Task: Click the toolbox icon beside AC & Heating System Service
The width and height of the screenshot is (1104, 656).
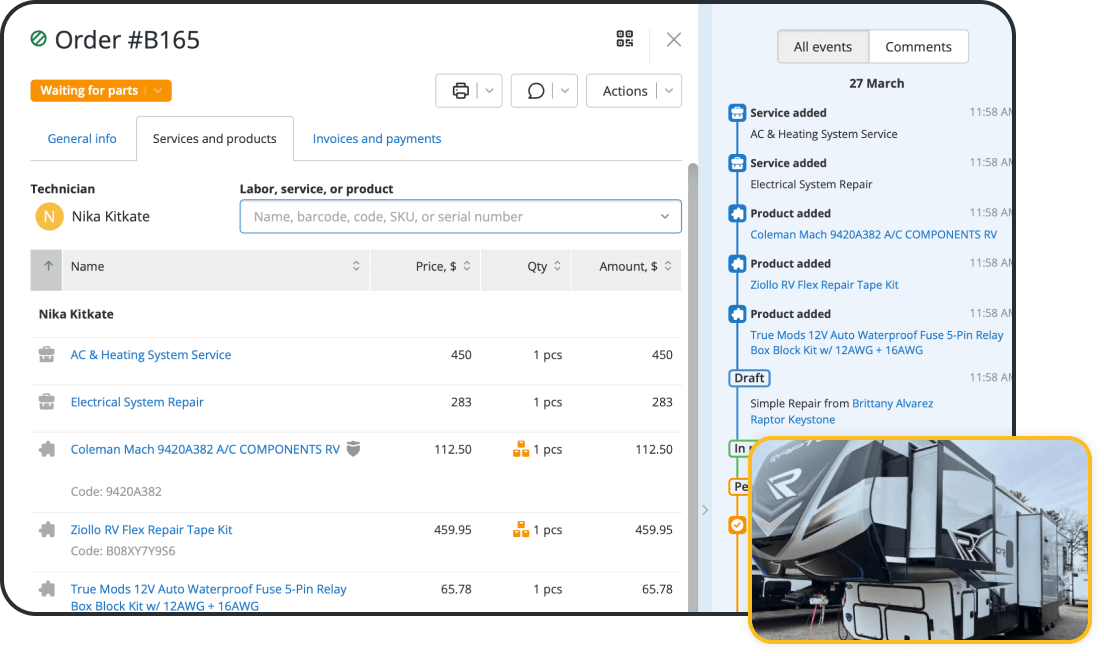Action: [x=47, y=354]
